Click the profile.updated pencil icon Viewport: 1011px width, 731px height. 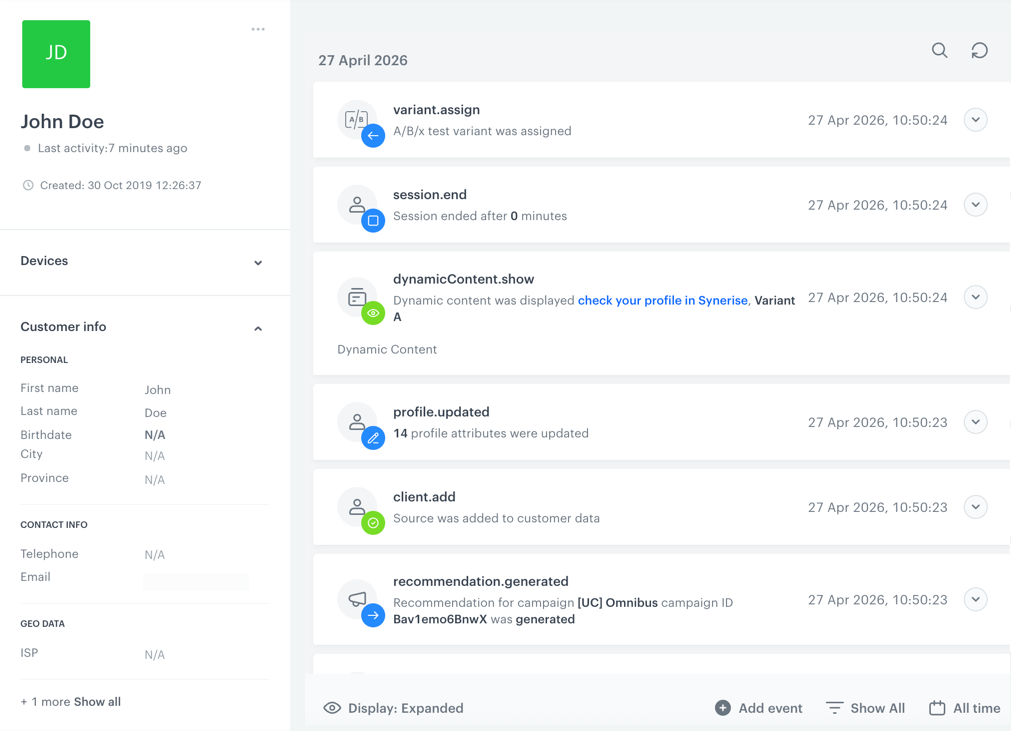pos(373,438)
